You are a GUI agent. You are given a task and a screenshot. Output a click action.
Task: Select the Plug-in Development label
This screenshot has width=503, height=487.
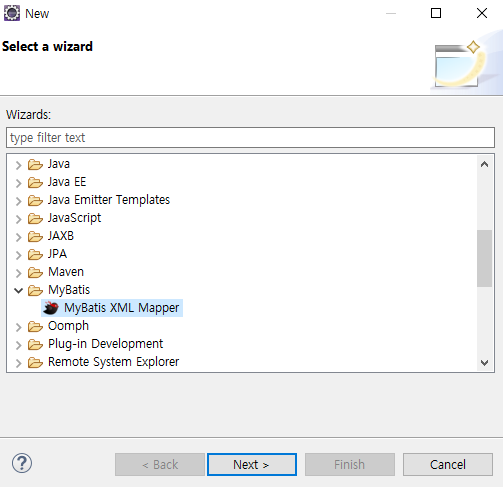point(105,344)
